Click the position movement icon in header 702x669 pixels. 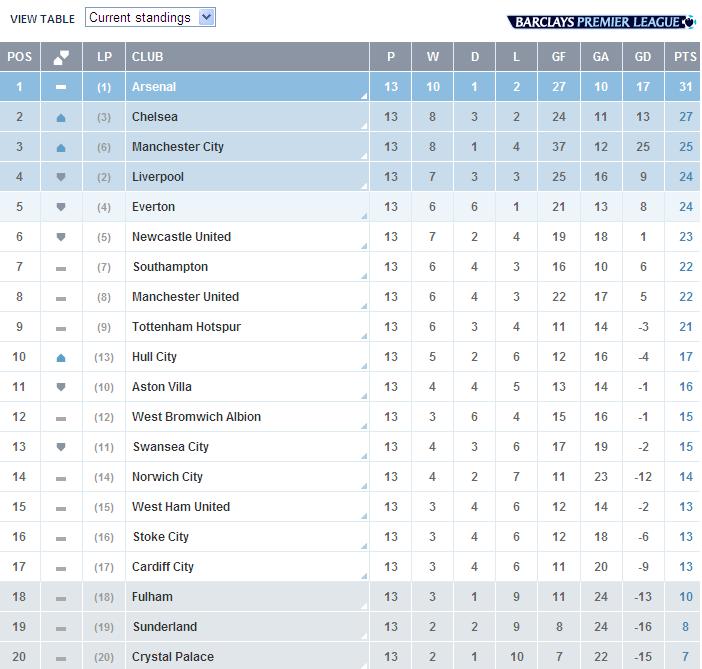[x=62, y=57]
